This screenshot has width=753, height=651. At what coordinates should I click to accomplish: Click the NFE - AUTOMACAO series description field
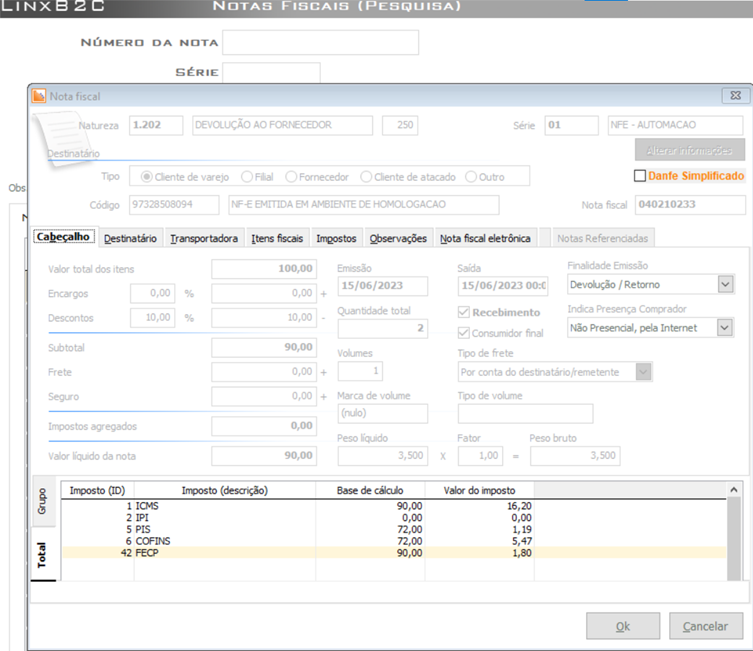(675, 125)
